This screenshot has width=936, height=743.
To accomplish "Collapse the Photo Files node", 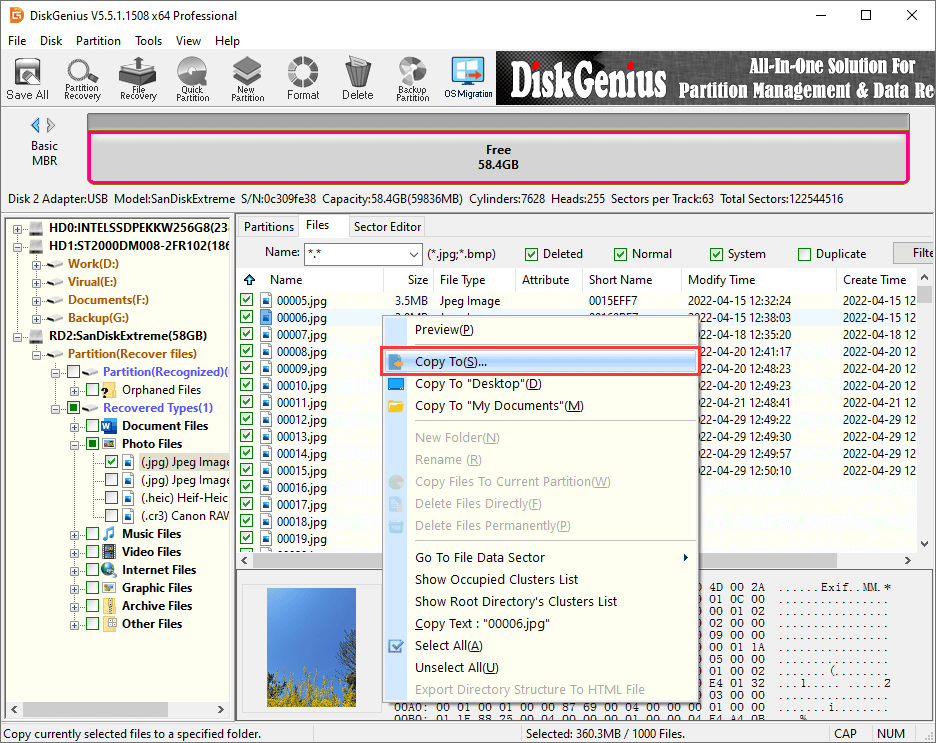I will coord(74,445).
